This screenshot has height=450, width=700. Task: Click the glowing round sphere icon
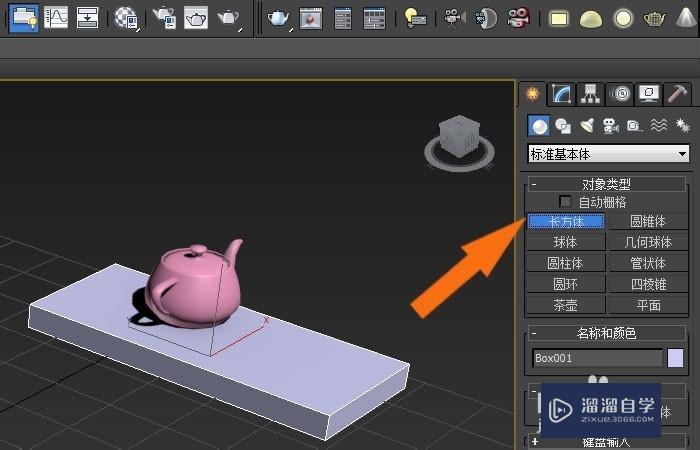pos(623,18)
